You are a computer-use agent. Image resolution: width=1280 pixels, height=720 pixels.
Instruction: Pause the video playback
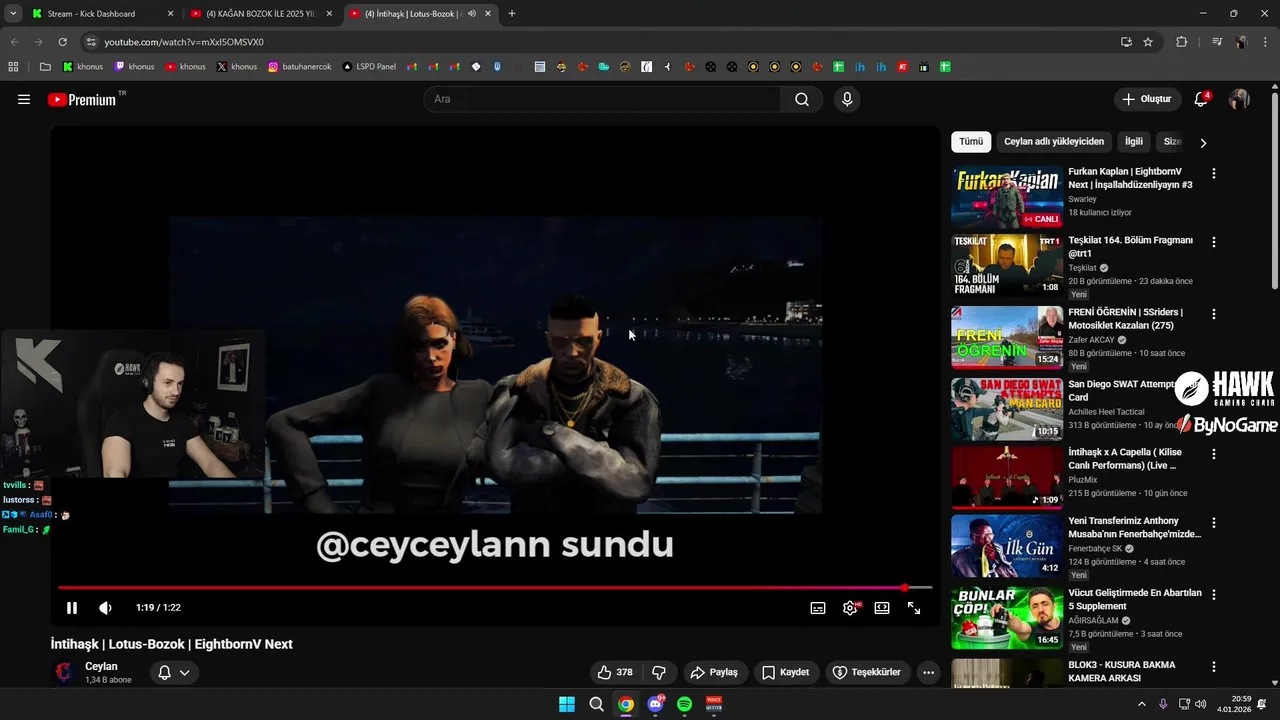(72, 608)
